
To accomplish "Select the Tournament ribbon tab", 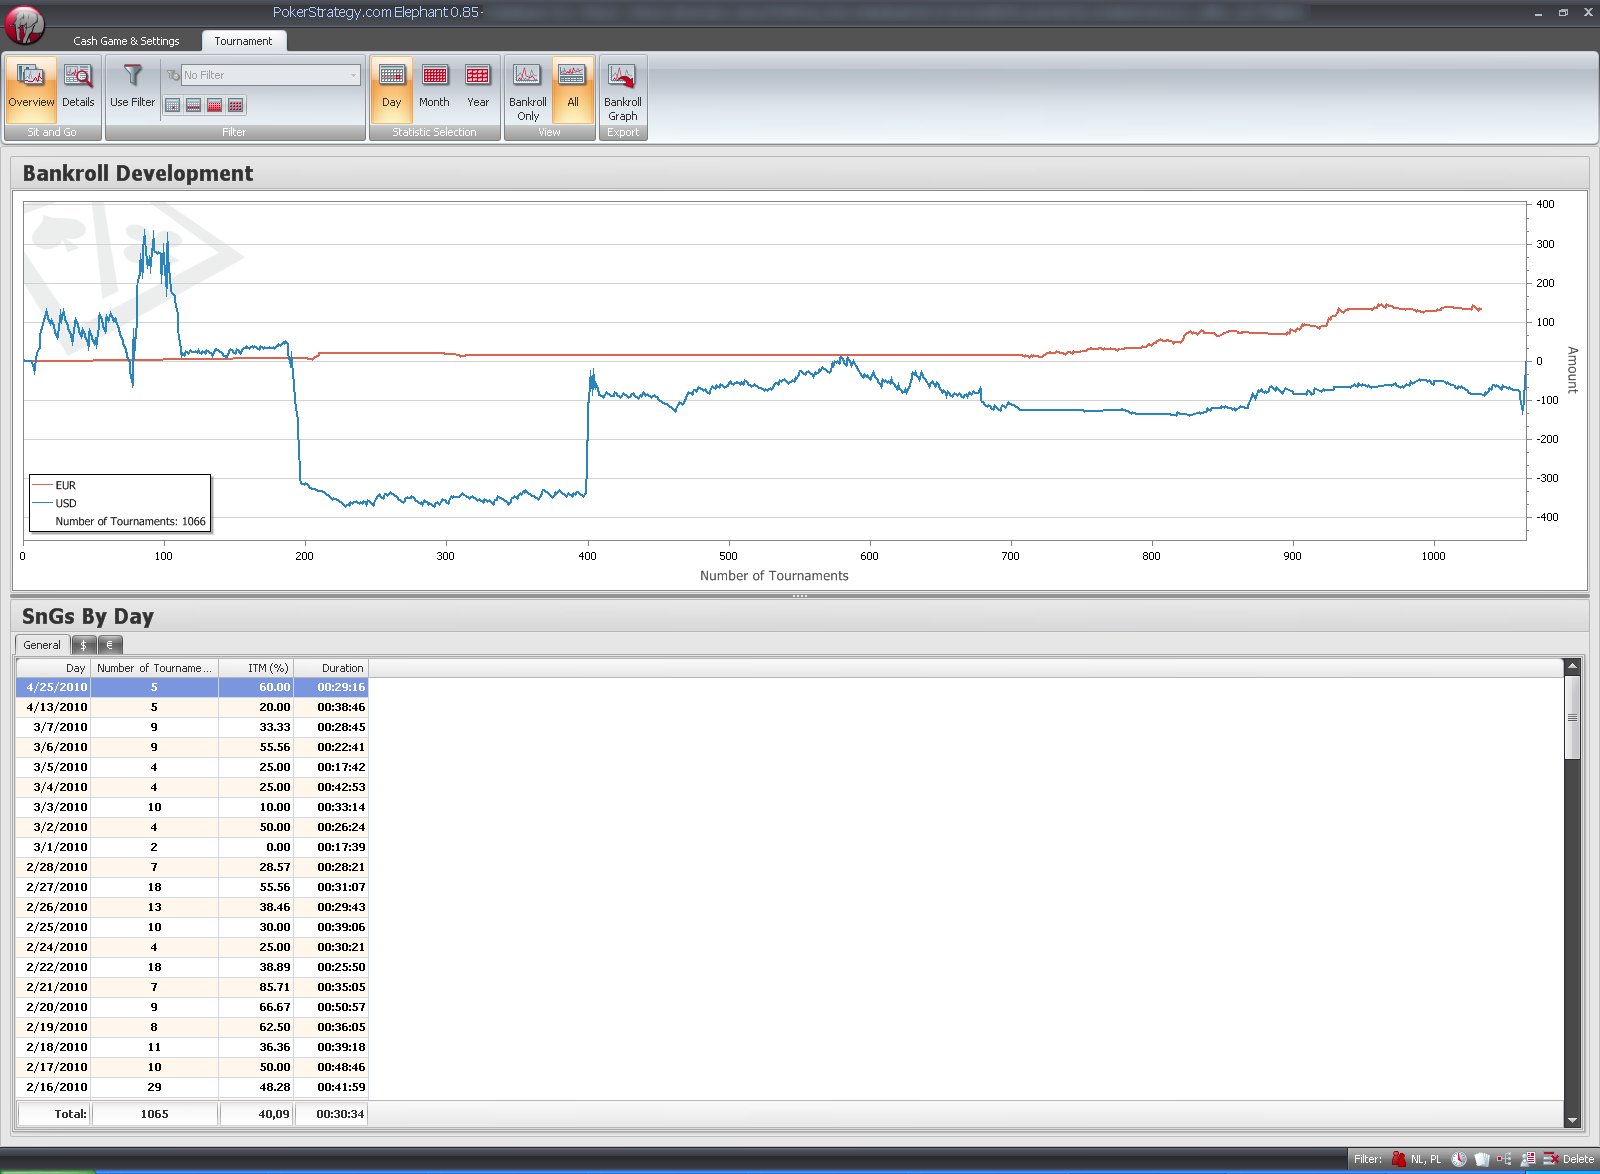I will coord(243,41).
